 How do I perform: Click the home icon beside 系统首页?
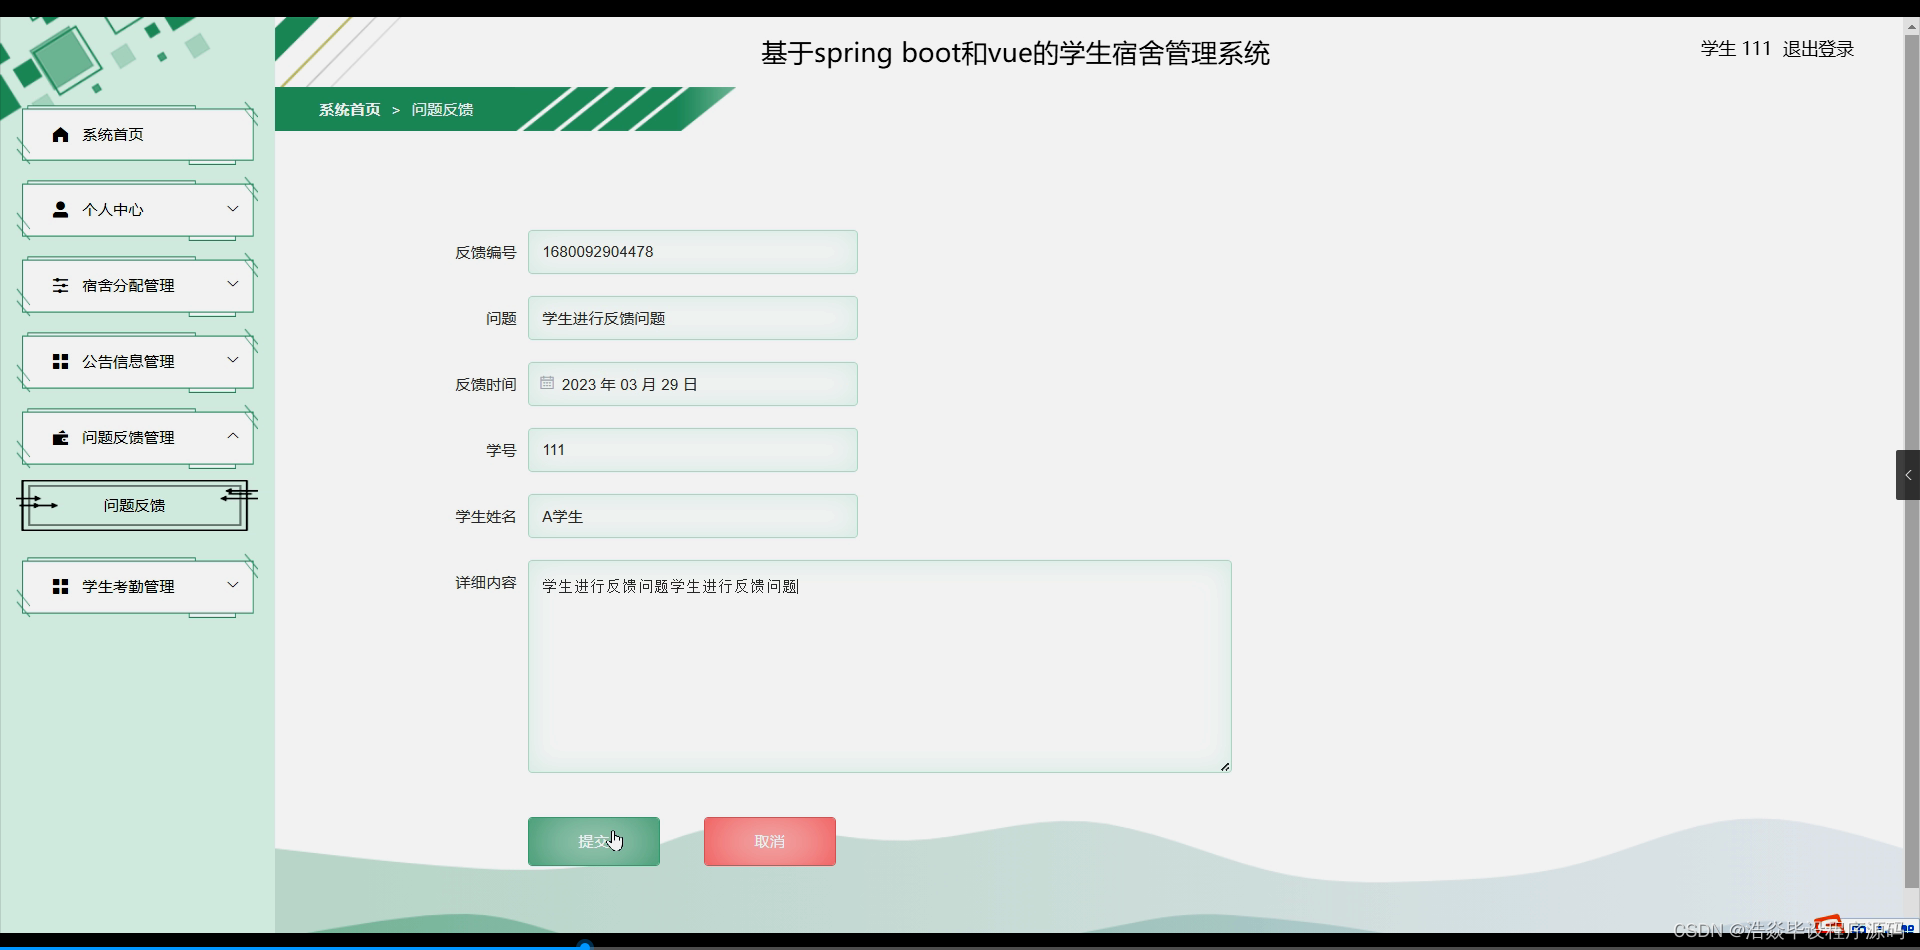(60, 133)
